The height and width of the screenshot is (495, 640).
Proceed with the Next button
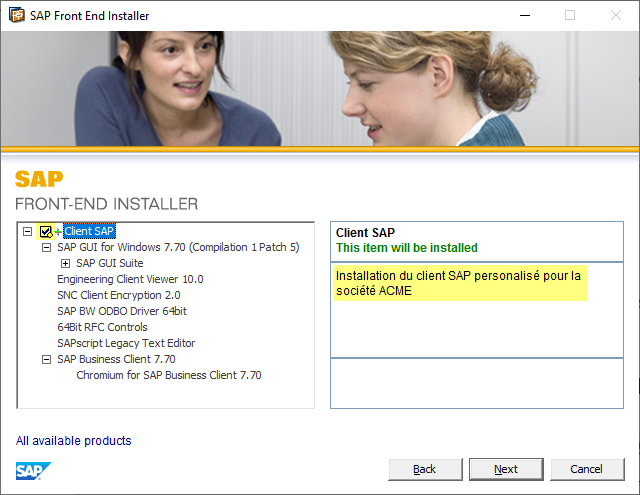coord(506,469)
